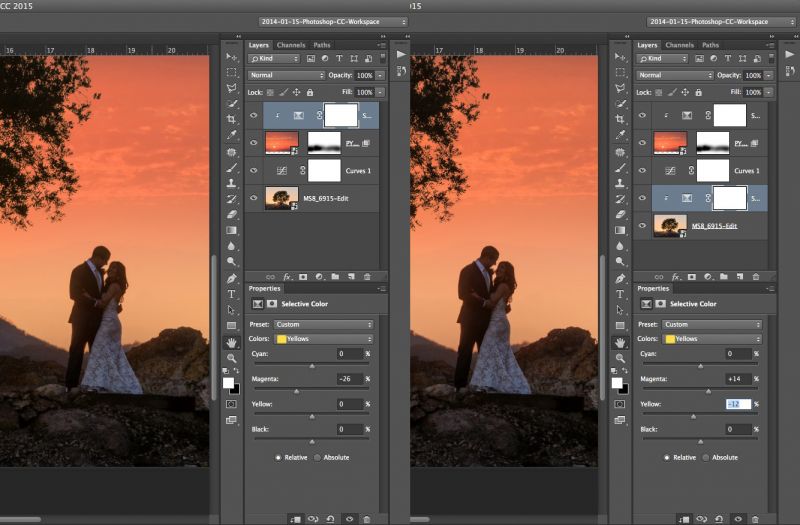The image size is (800, 525).
Task: Add layer mask in right Layers panel
Action: [x=691, y=277]
